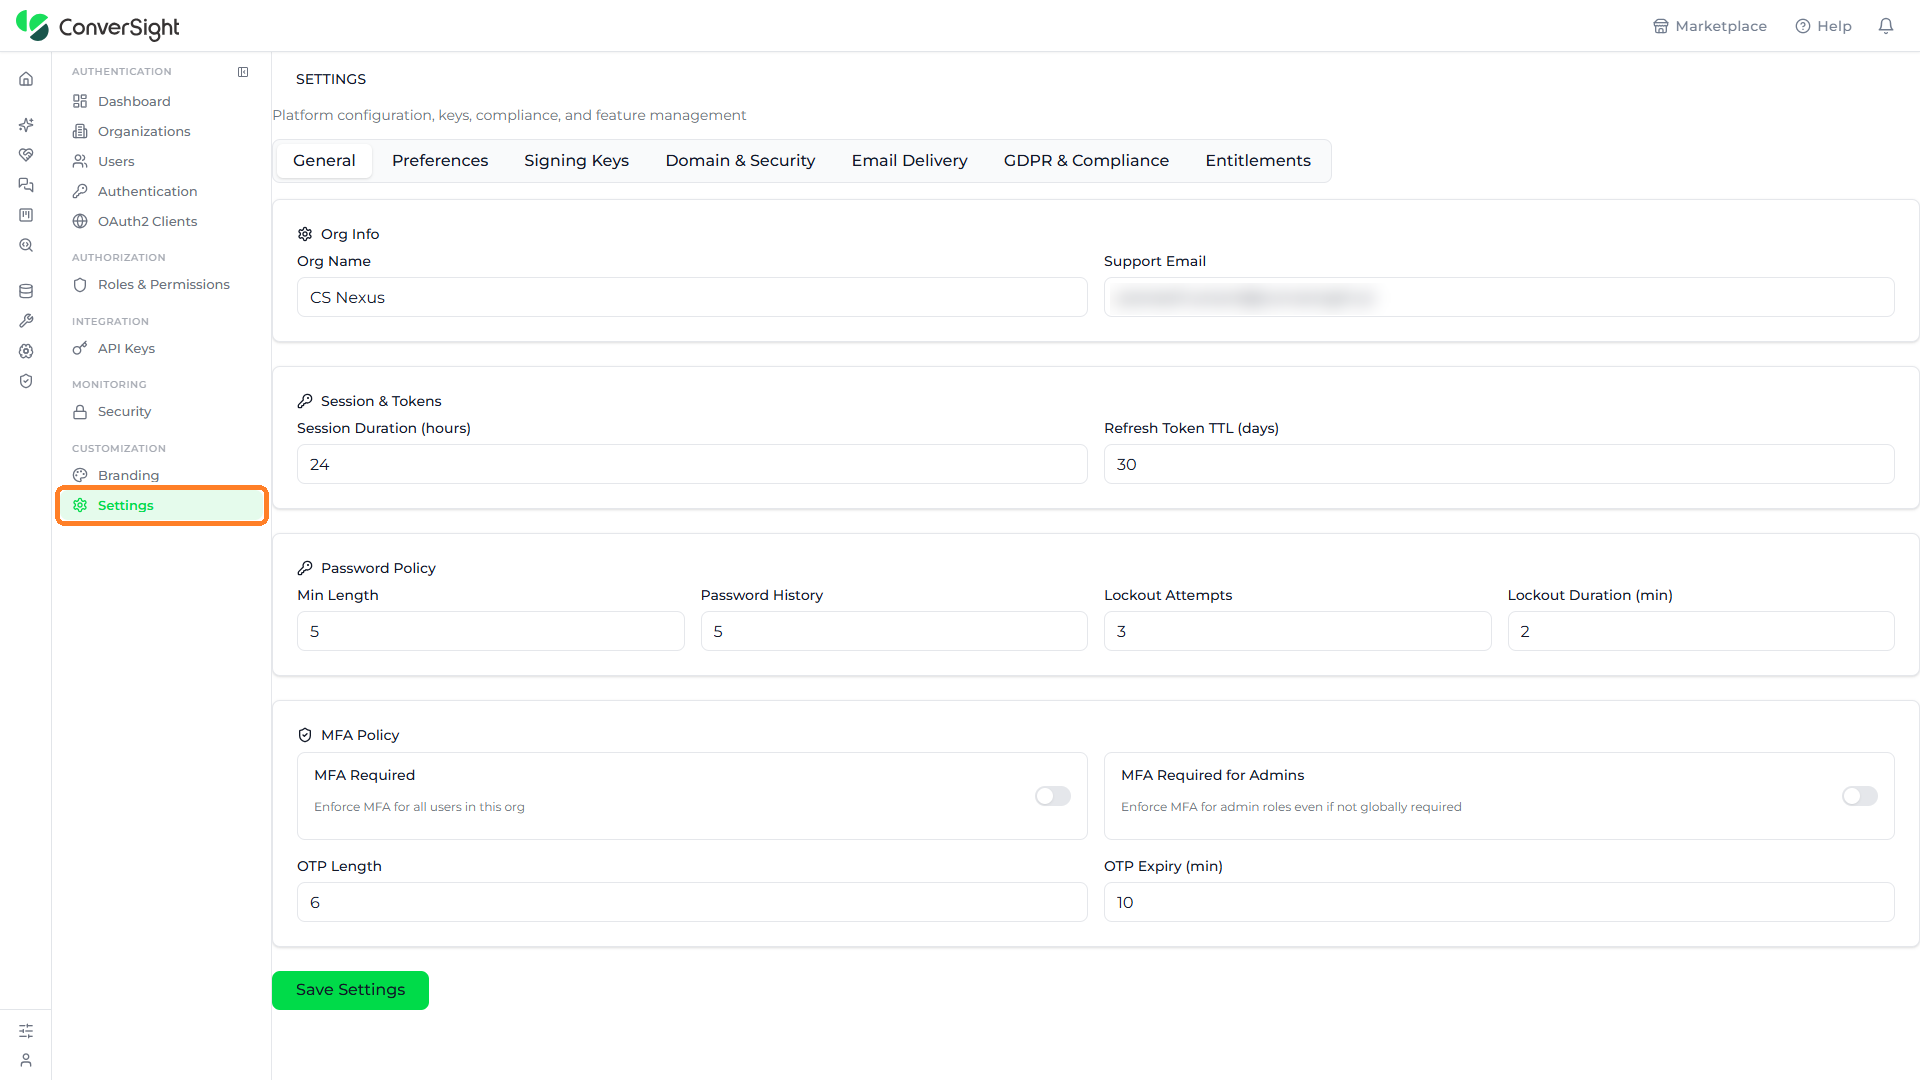Enable MFA Required for Admins toggle
The width and height of the screenshot is (1920, 1080).
(x=1860, y=796)
